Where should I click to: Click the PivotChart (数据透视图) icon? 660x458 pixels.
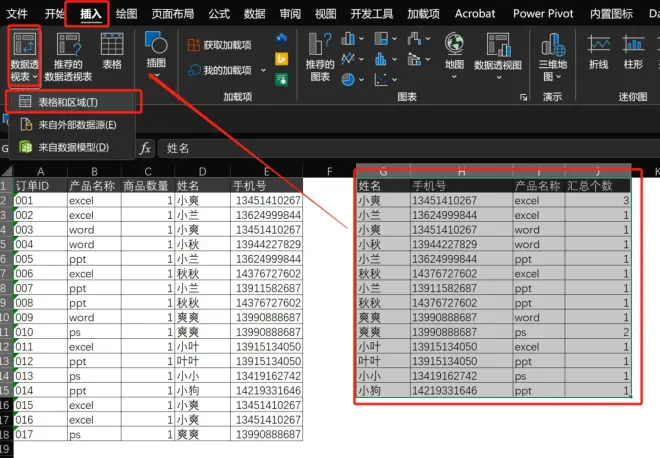[498, 44]
